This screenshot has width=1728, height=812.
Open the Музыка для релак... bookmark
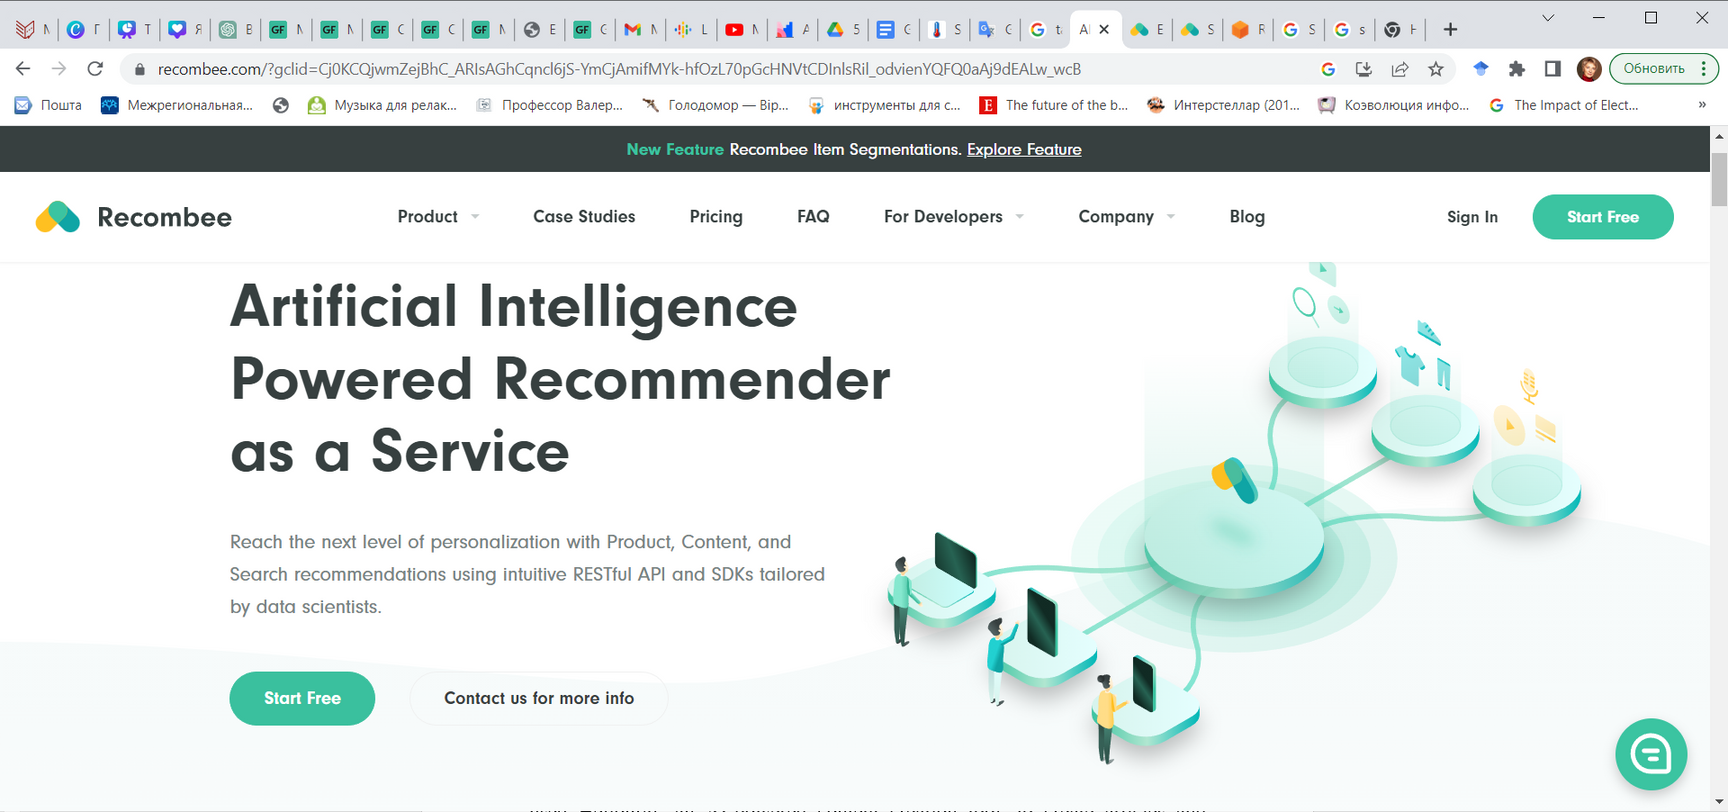[382, 105]
